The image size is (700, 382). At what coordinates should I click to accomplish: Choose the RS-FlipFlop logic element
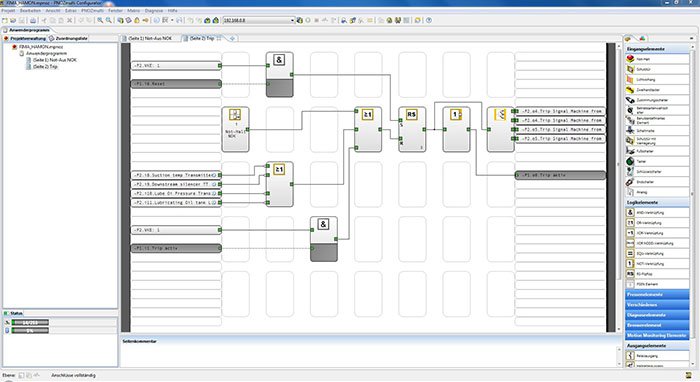(x=657, y=274)
